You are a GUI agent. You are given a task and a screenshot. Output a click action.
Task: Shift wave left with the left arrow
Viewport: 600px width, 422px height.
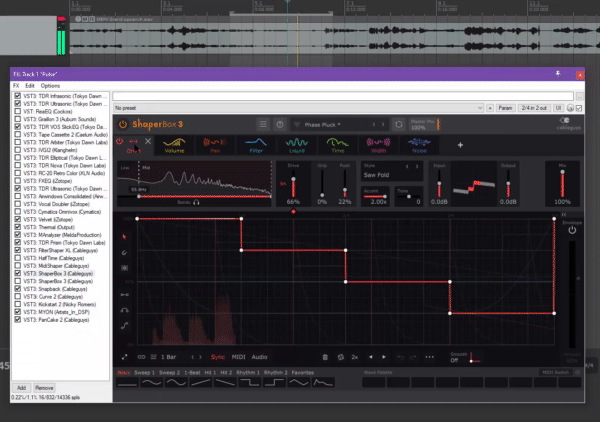click(x=370, y=357)
